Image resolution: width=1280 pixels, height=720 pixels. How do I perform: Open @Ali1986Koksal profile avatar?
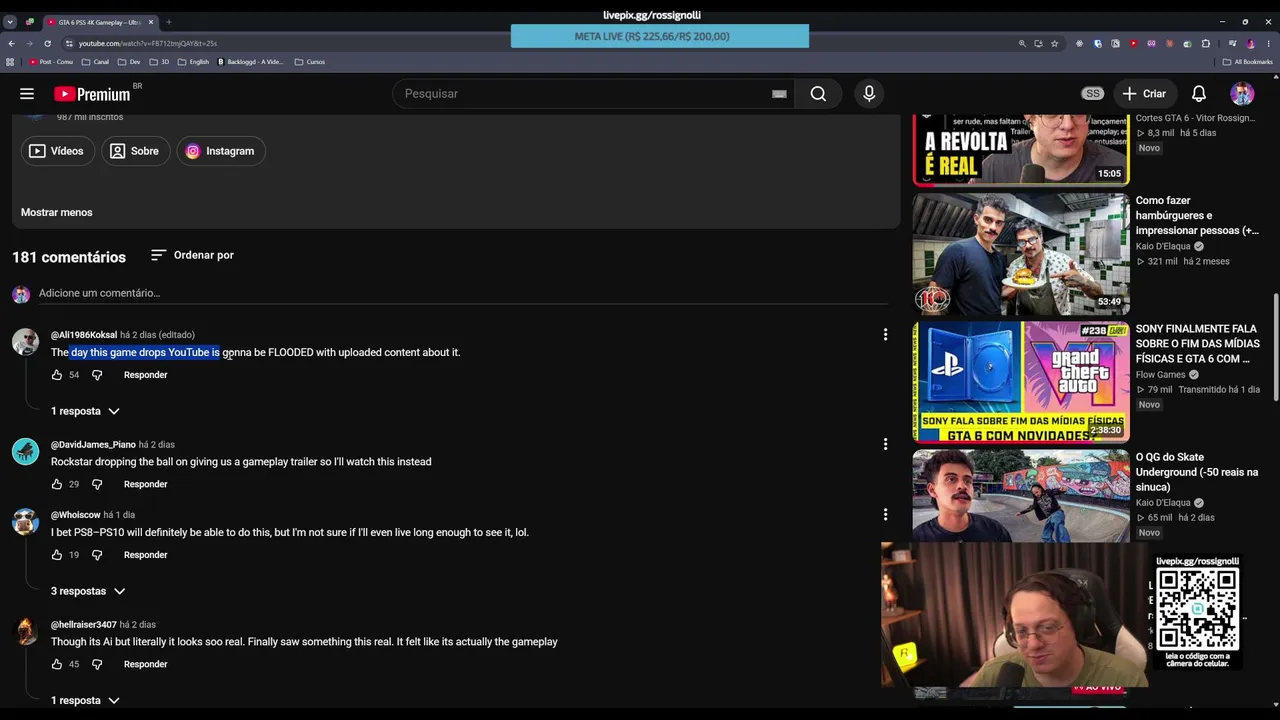click(x=25, y=341)
